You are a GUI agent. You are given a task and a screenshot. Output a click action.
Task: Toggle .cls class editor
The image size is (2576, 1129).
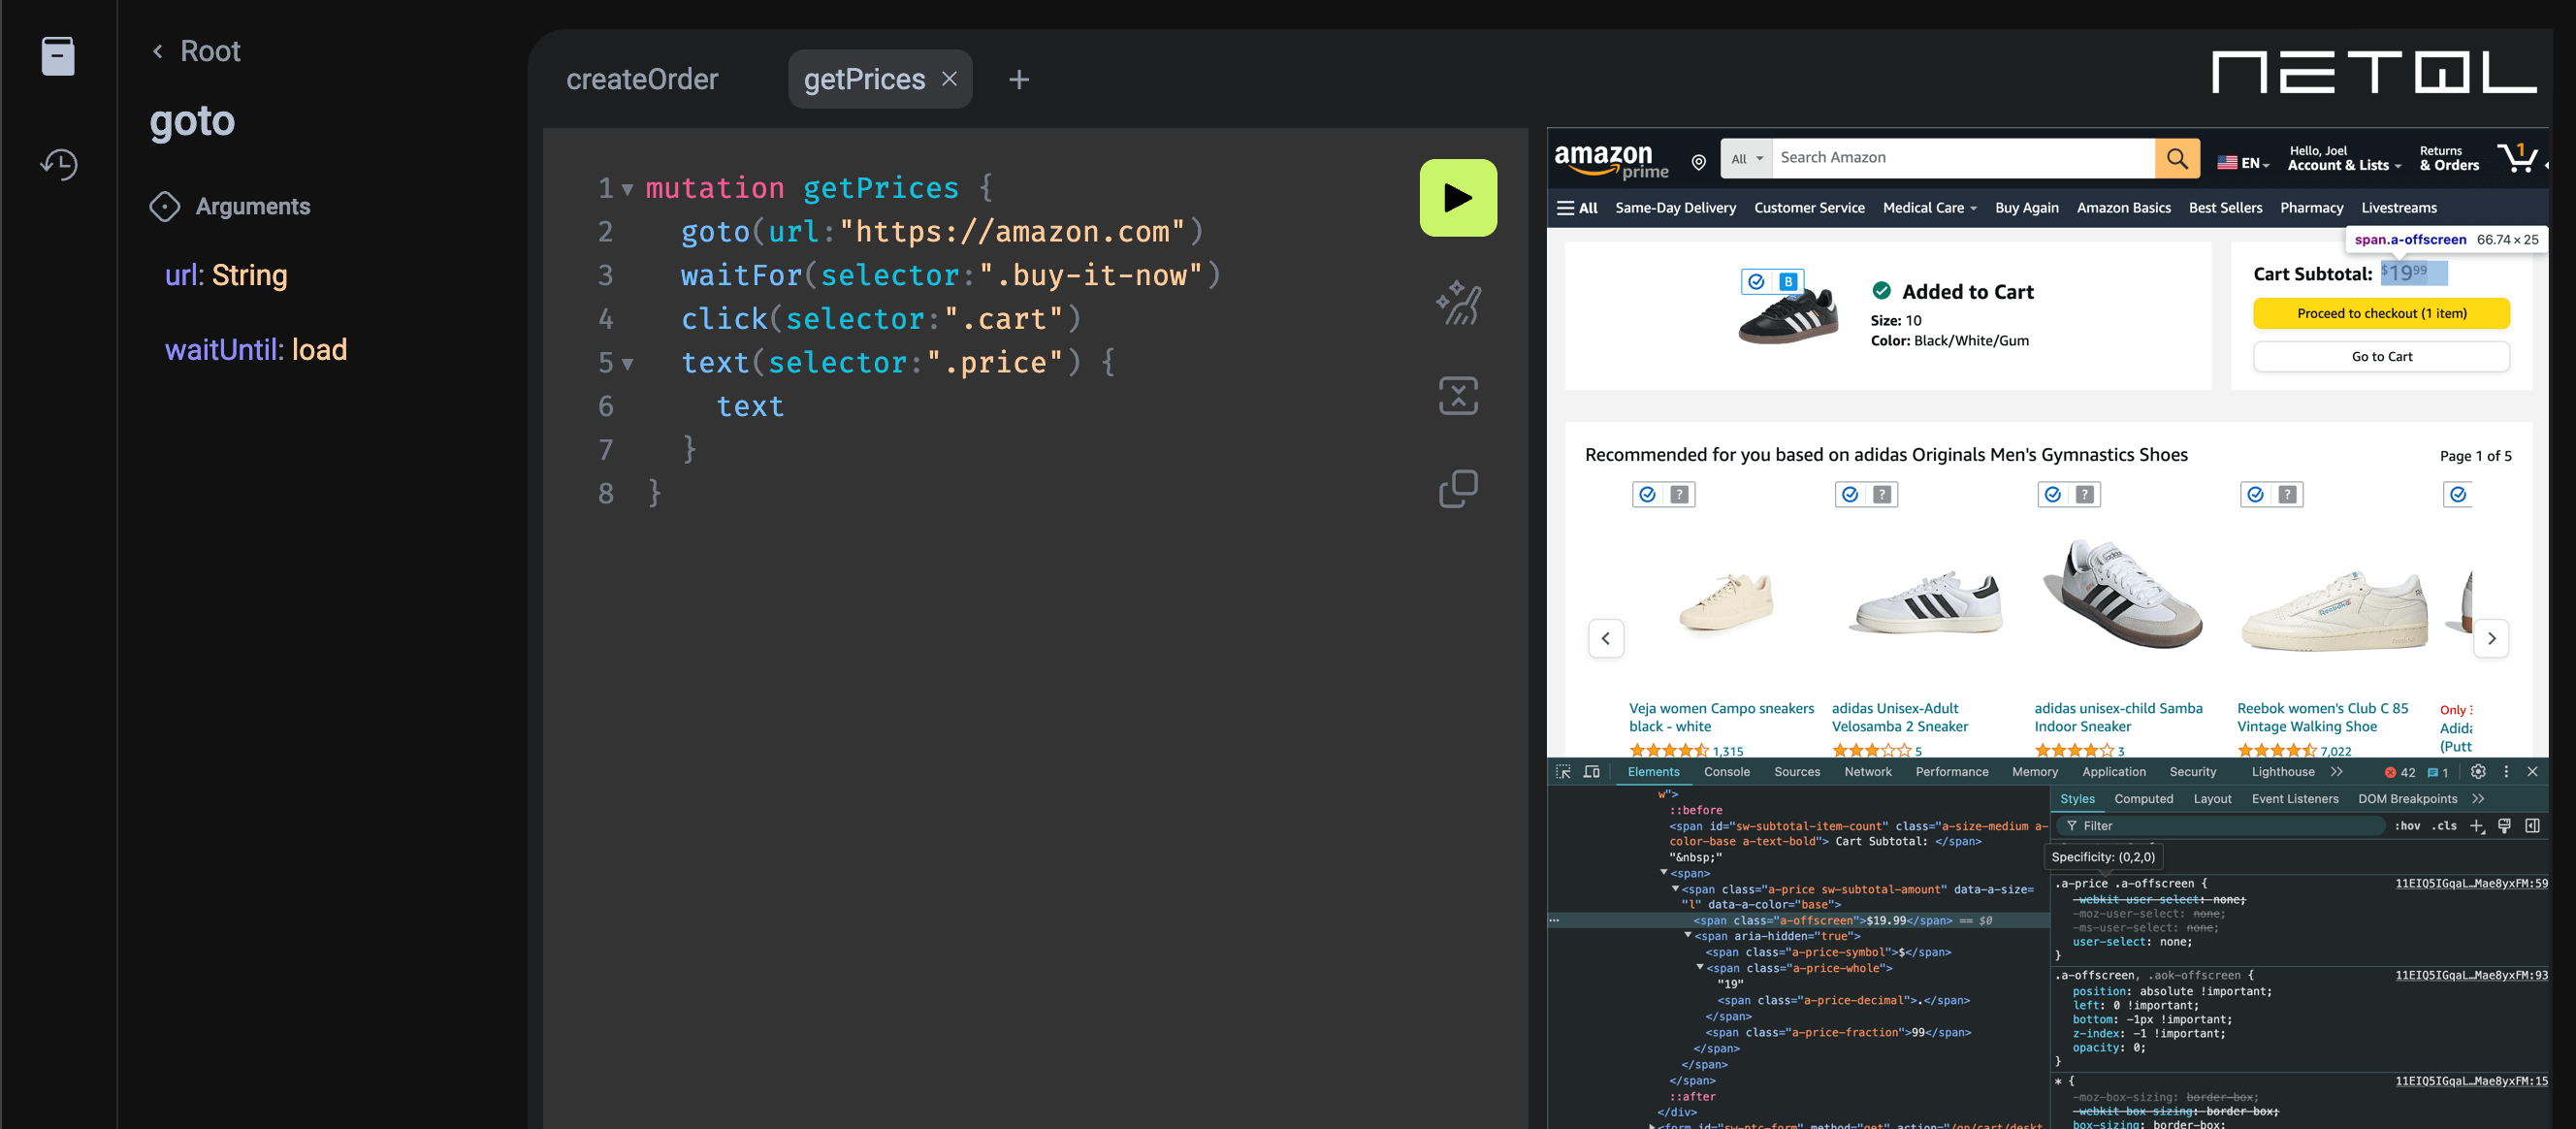2444,825
